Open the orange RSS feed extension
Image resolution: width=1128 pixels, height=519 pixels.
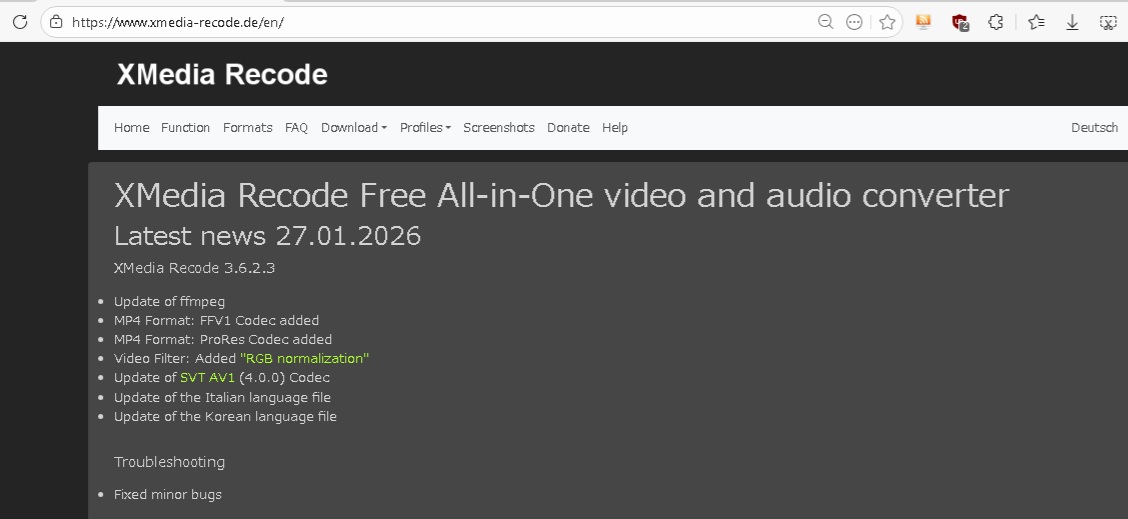tap(923, 22)
